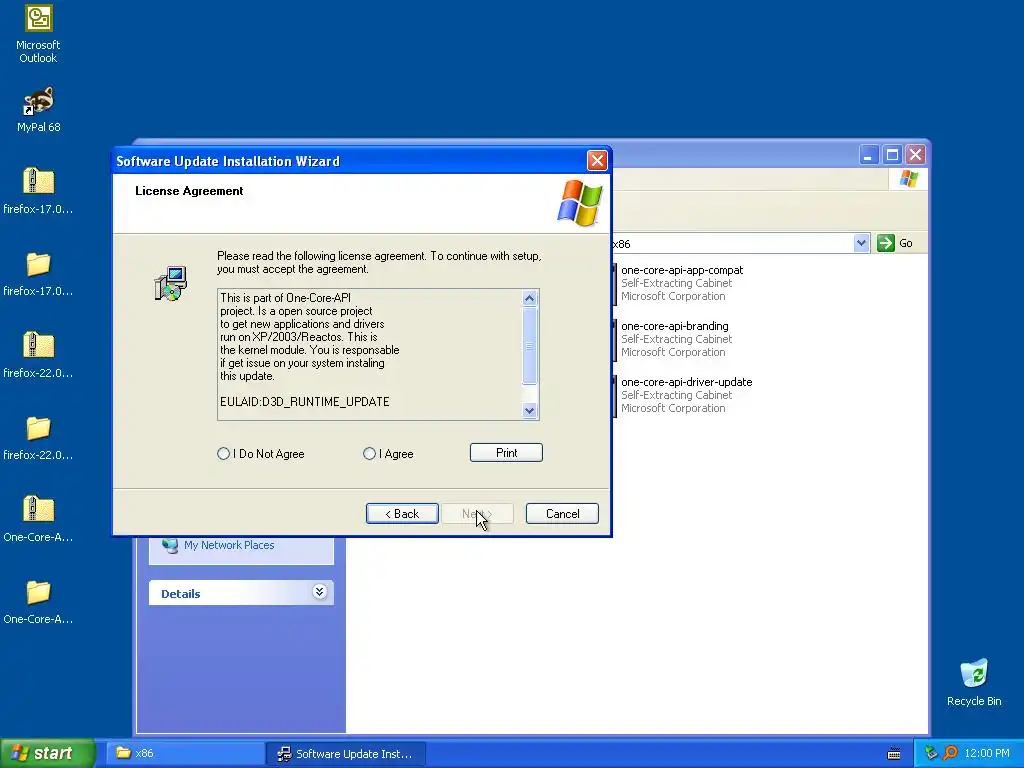This screenshot has height=768, width=1024.
Task: Click the My Network Places globe icon
Action: [170, 545]
